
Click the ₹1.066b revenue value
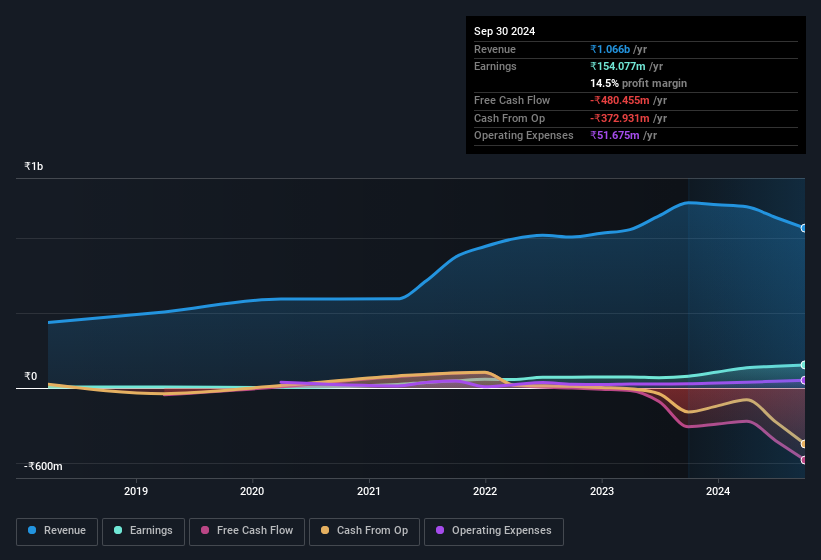[x=610, y=49]
